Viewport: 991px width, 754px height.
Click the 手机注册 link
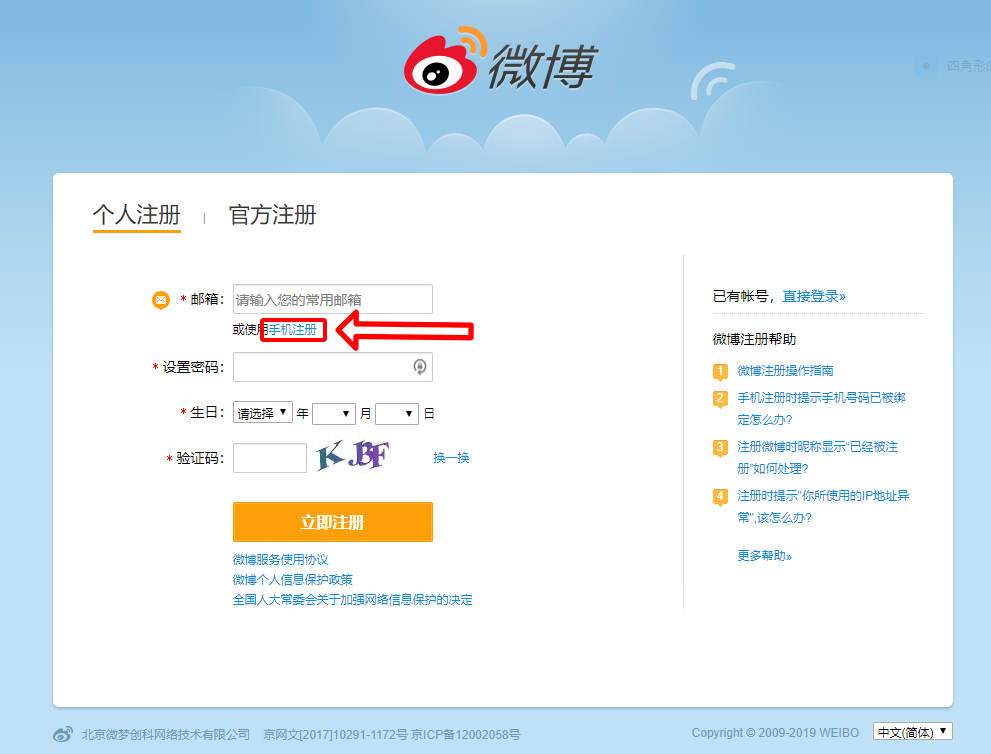click(293, 329)
